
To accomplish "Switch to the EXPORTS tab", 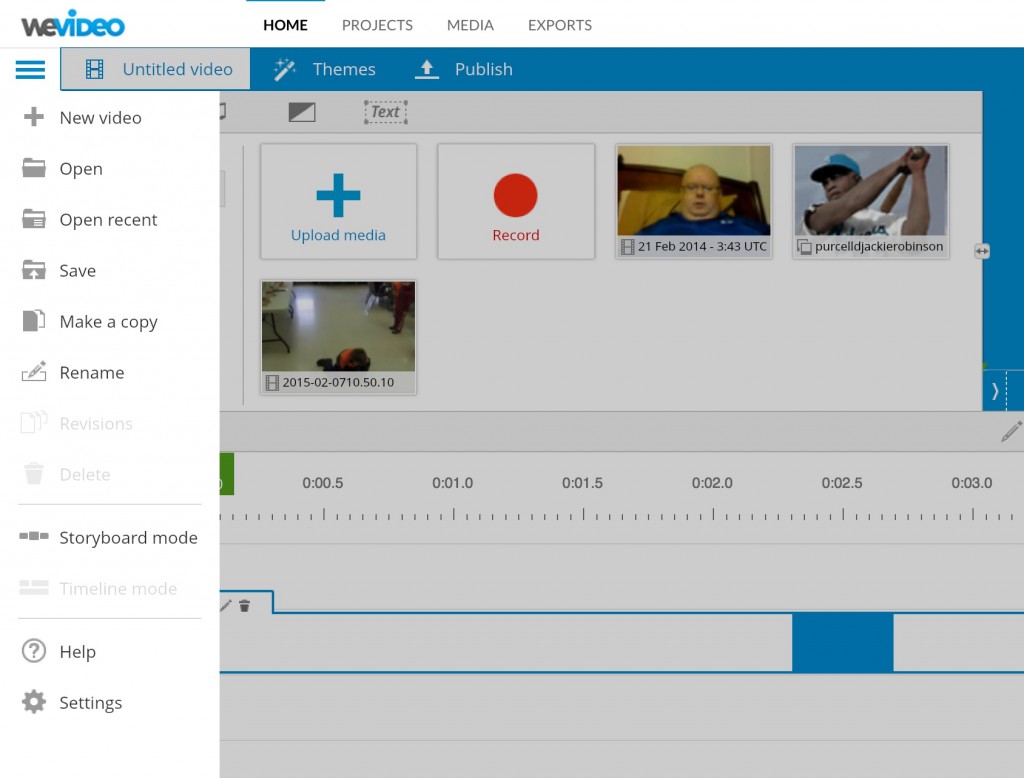I will point(559,25).
